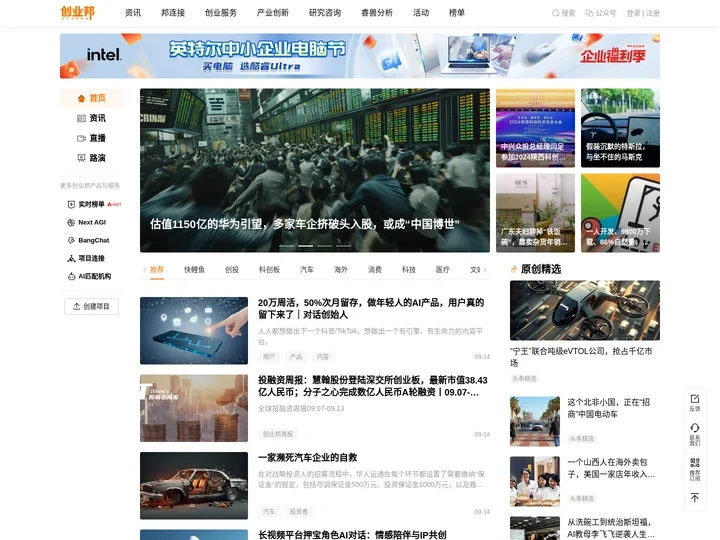Image resolution: width=720 pixels, height=540 pixels.
Task: Open the 推荐订阅 QR code icon
Action: coord(695,462)
